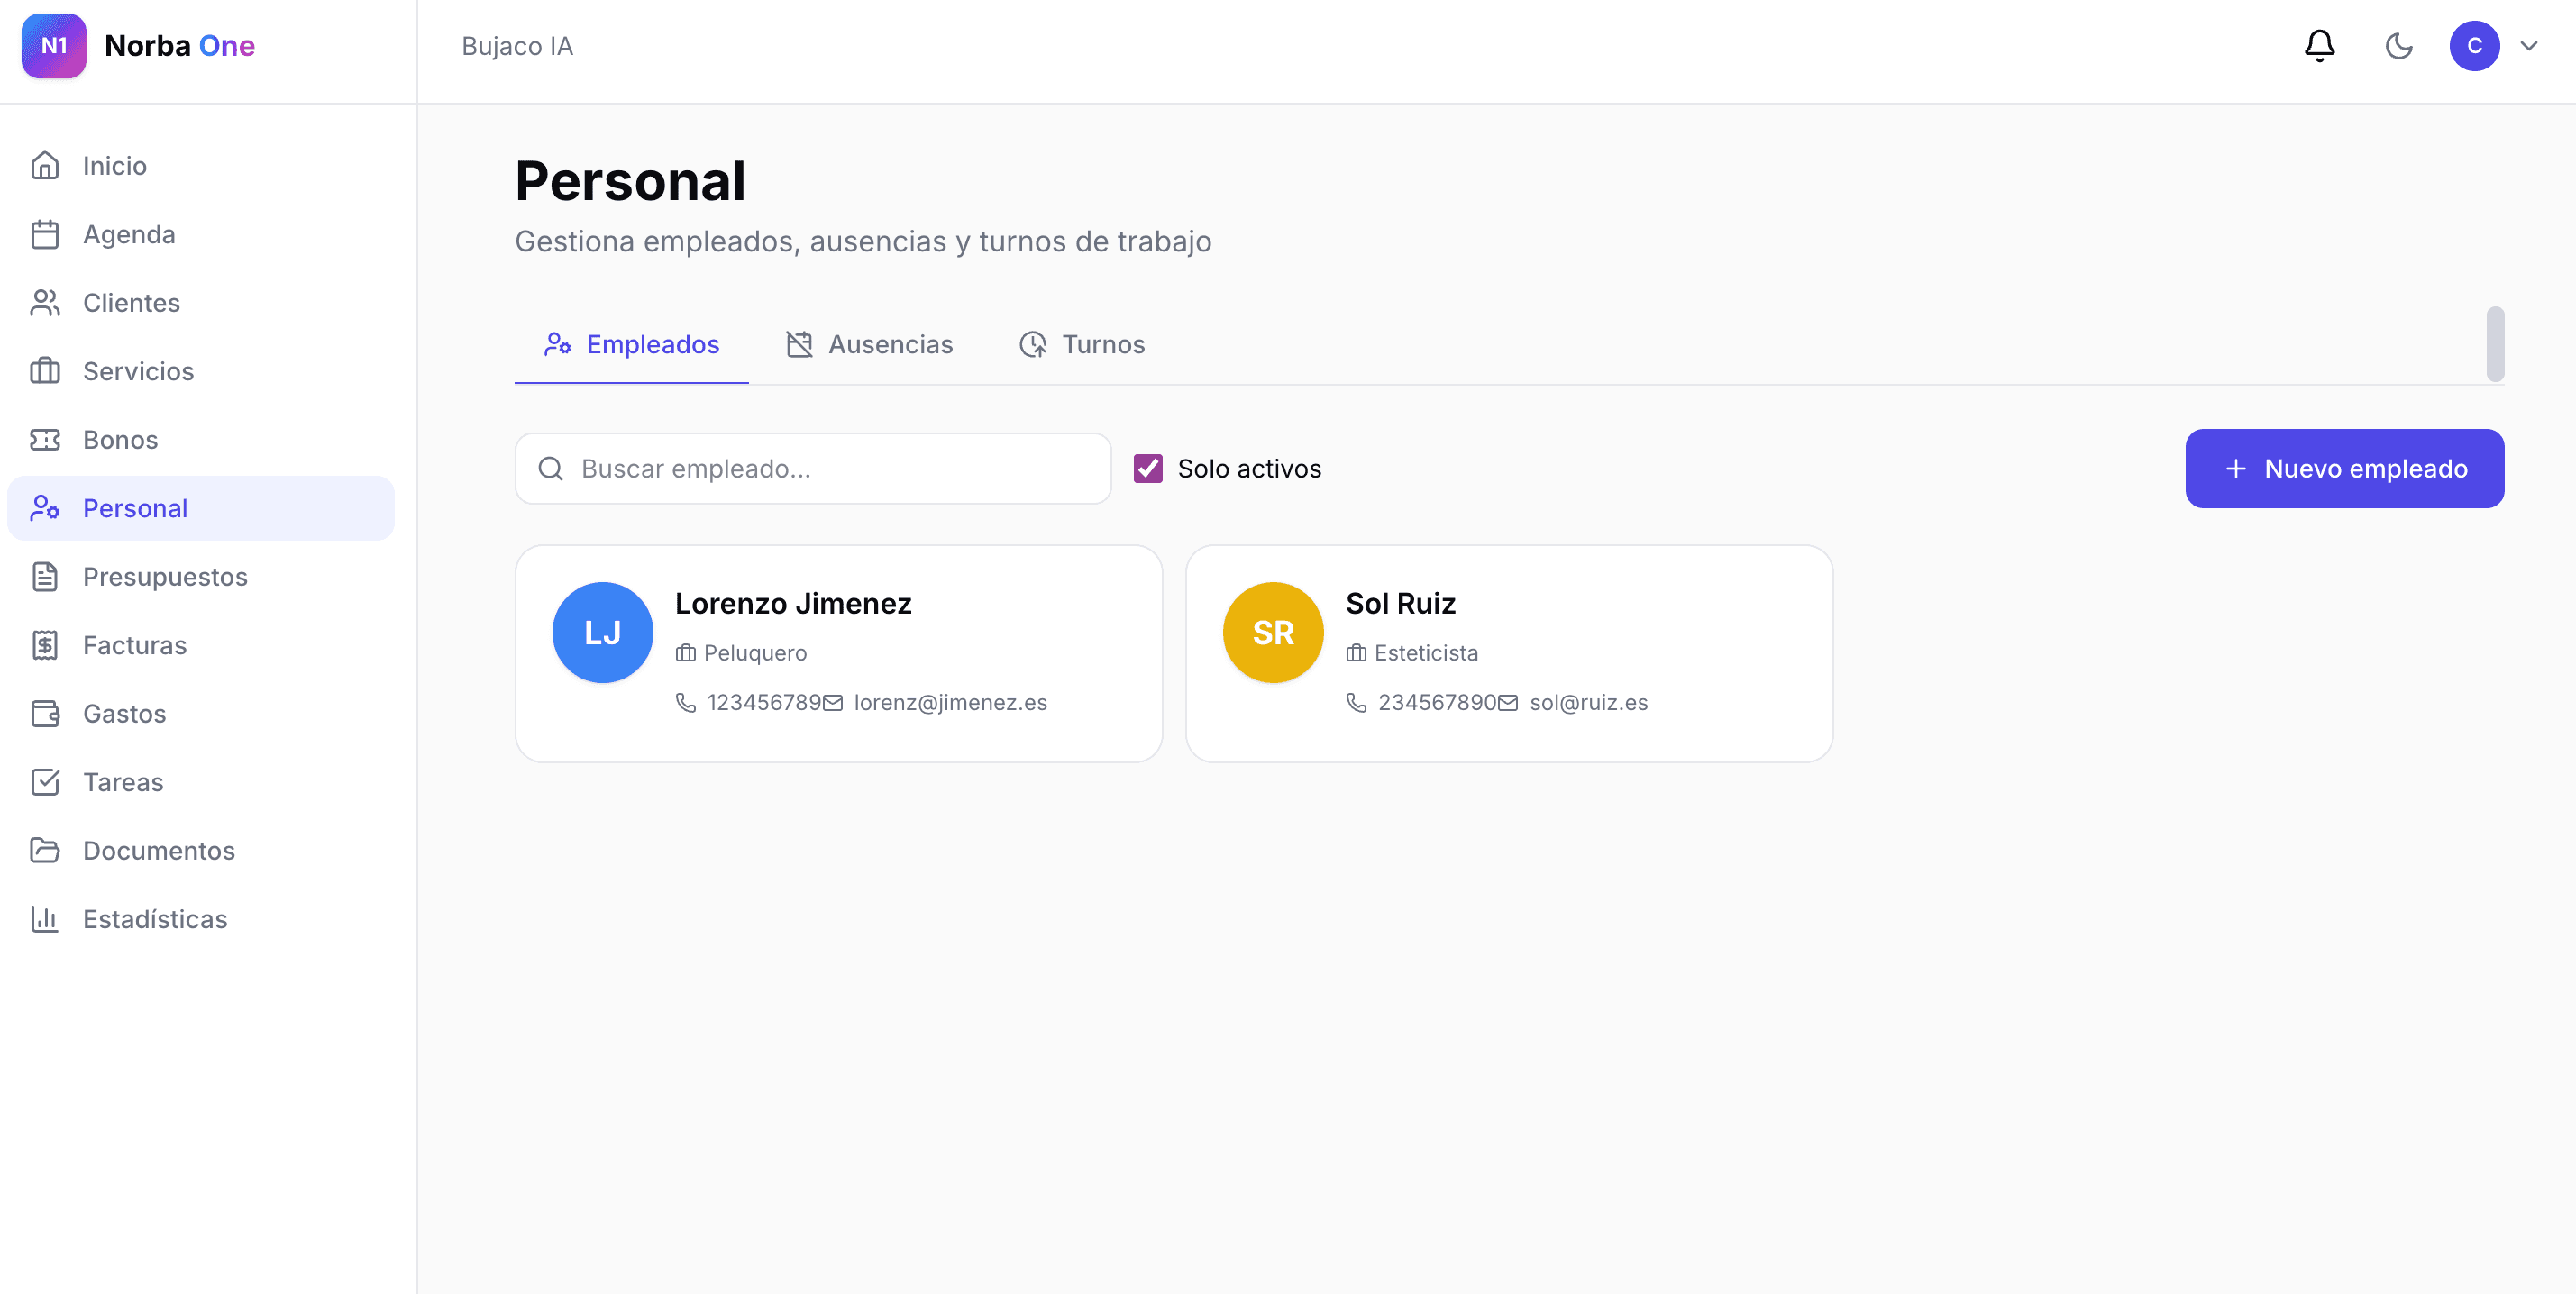2576x1294 pixels.
Task: Uncheck the Solo activos checkbox
Action: pyautogui.click(x=1148, y=468)
